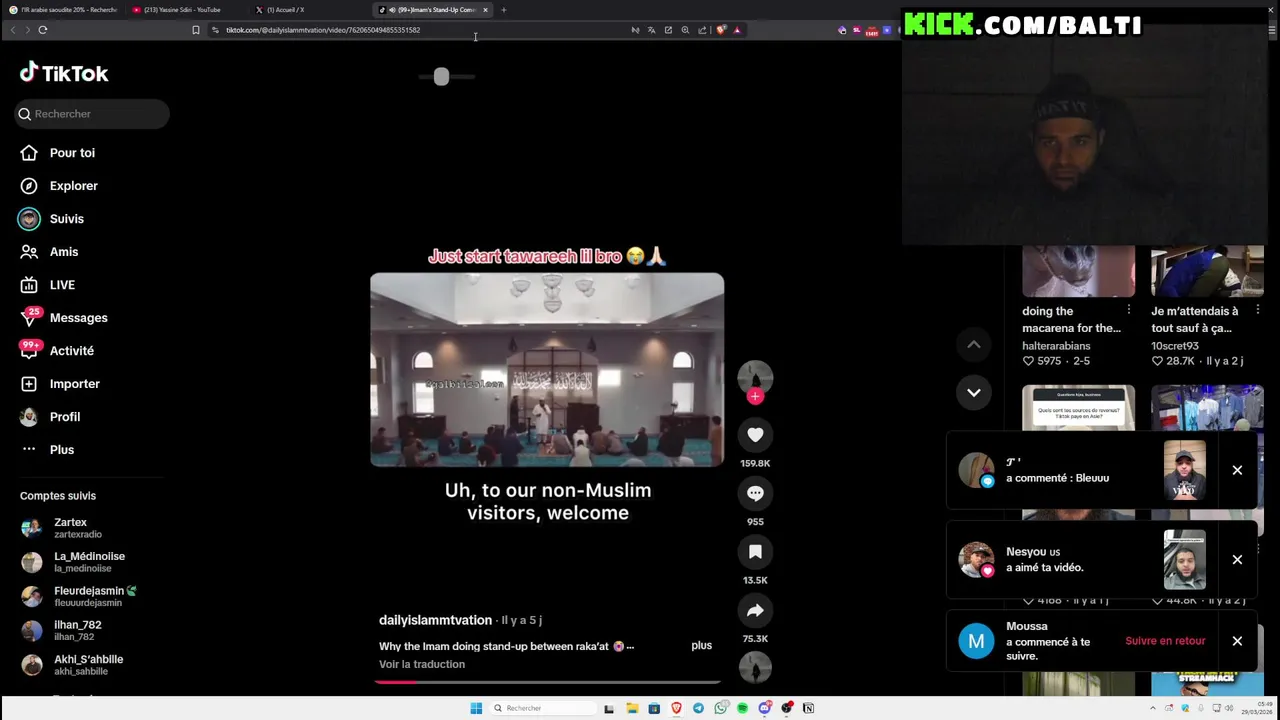
Task: Open the spinning sound disc icon
Action: click(x=755, y=667)
